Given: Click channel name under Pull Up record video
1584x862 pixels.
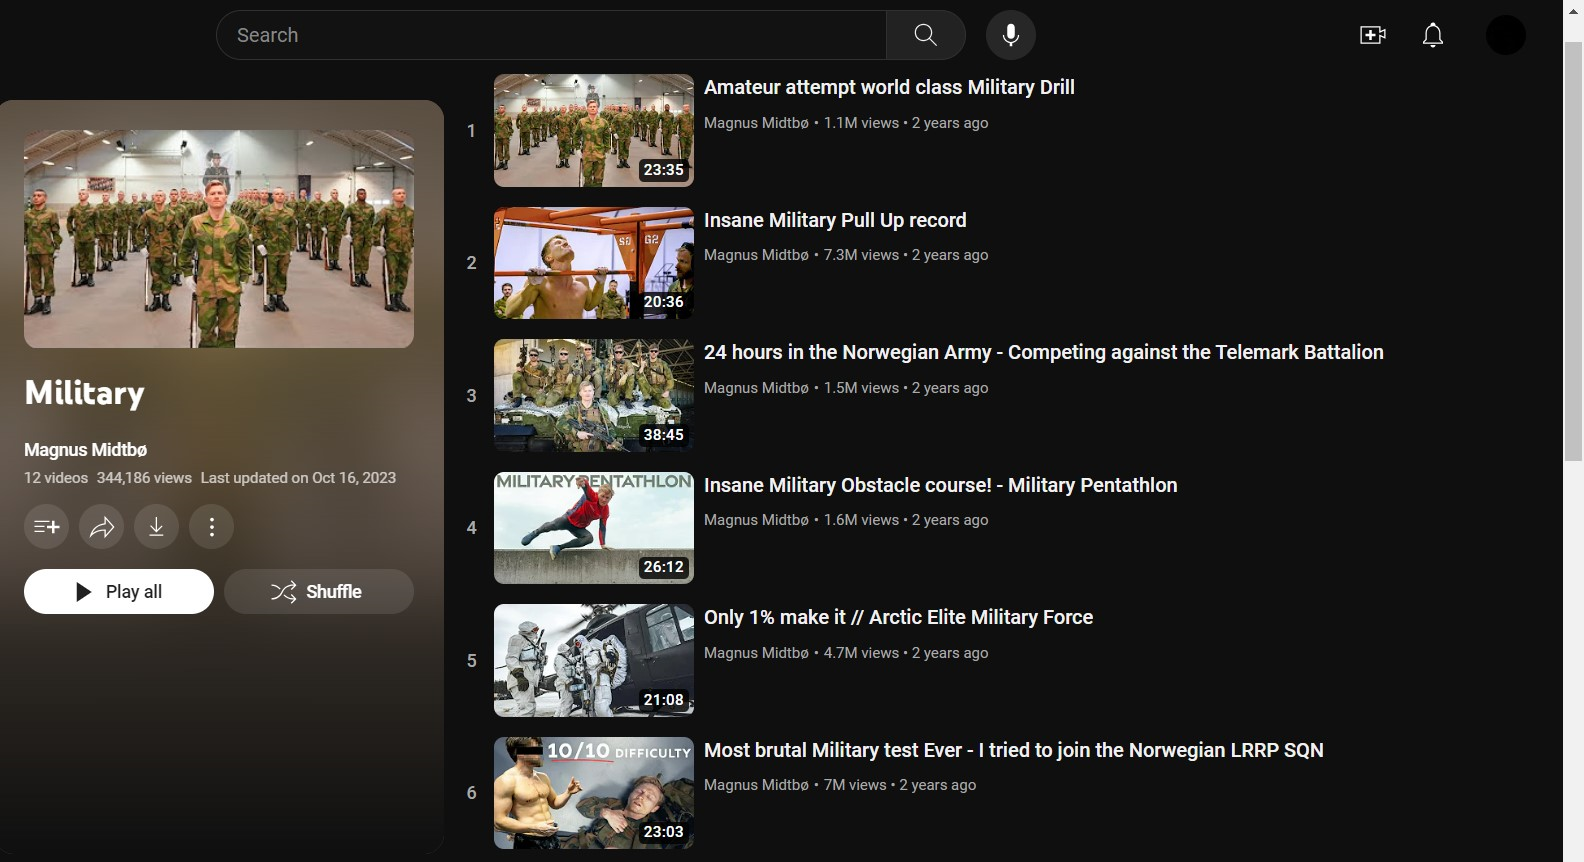Looking at the screenshot, I should (756, 255).
